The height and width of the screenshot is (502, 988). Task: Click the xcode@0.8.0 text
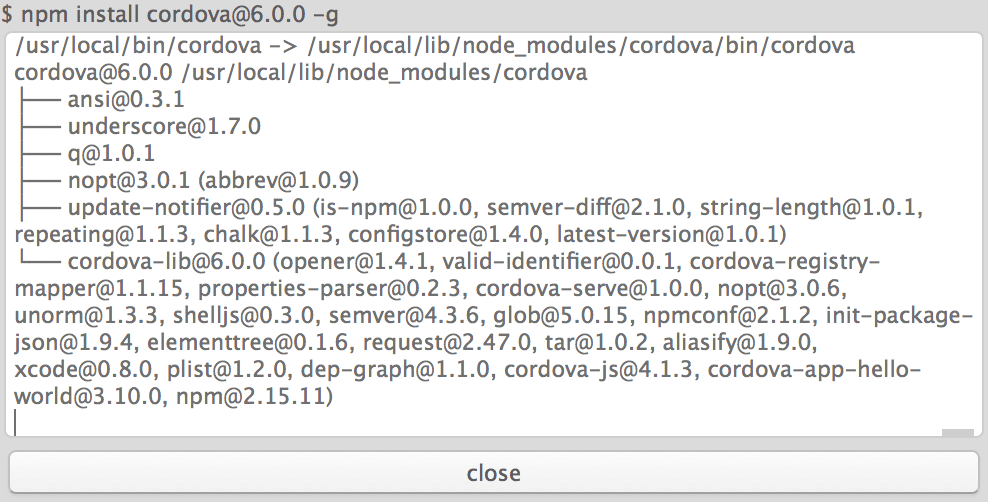click(x=83, y=370)
